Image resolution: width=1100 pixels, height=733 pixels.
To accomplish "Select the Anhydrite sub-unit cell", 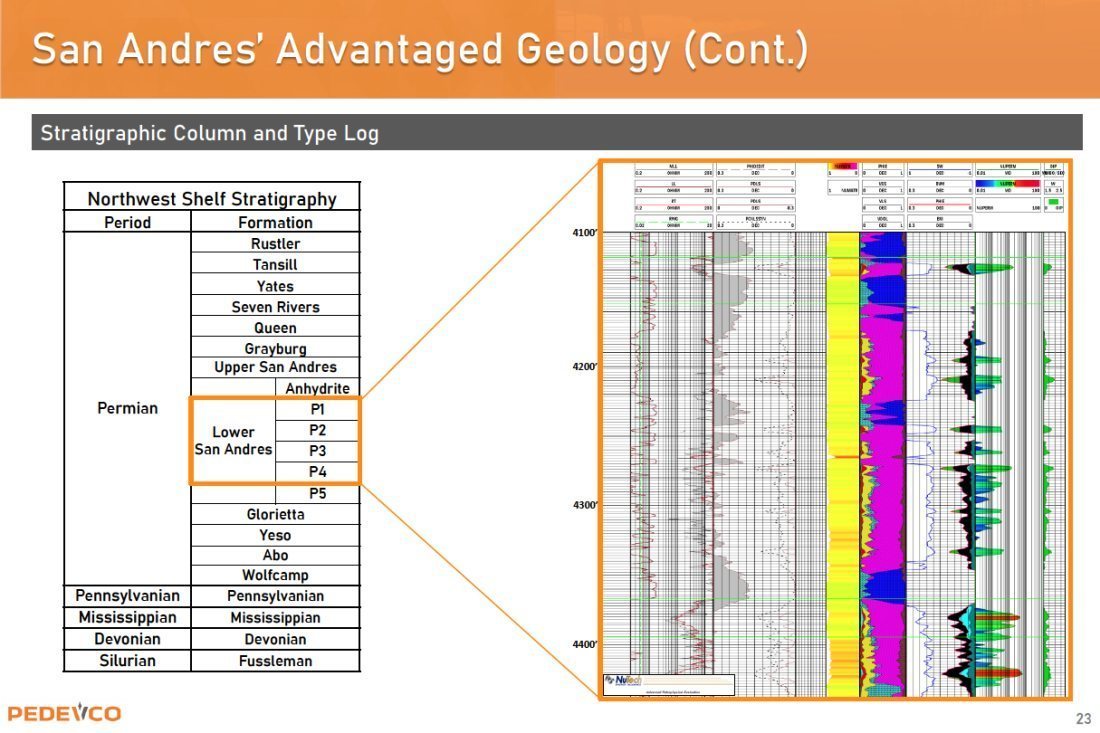I will (x=318, y=388).
